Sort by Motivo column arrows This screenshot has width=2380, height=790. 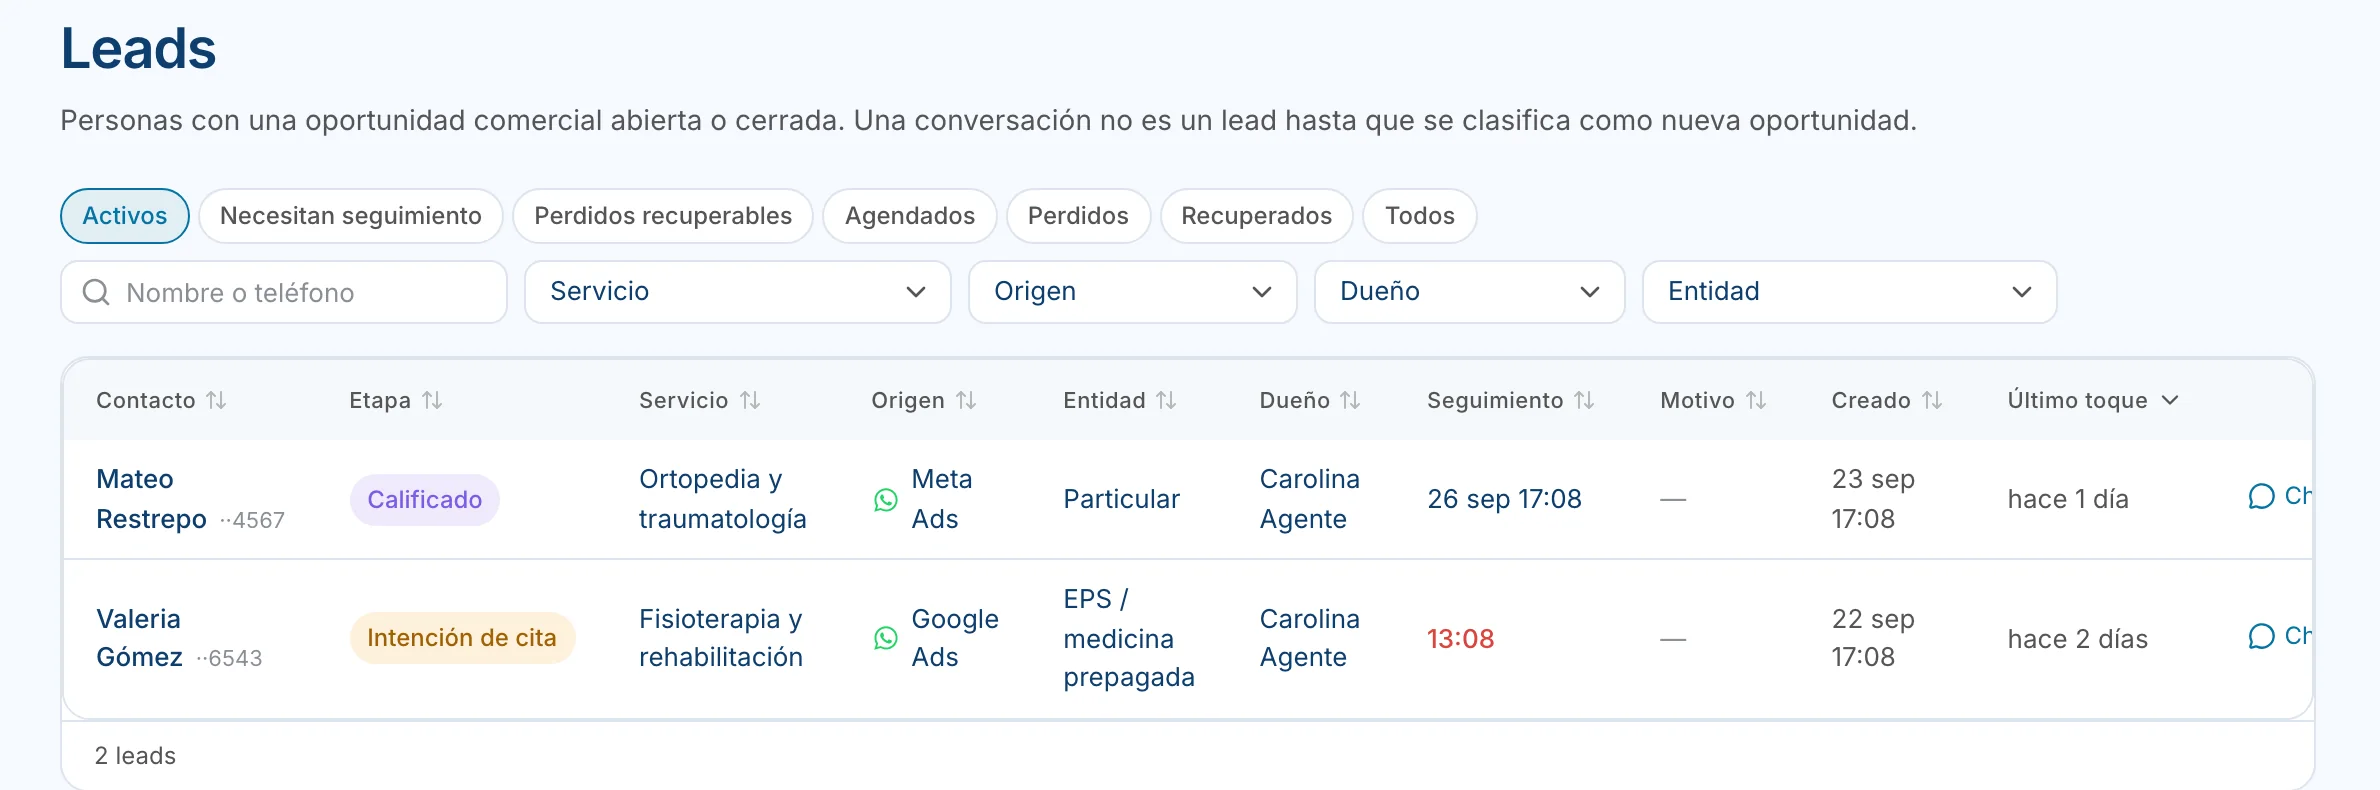click(x=1756, y=400)
